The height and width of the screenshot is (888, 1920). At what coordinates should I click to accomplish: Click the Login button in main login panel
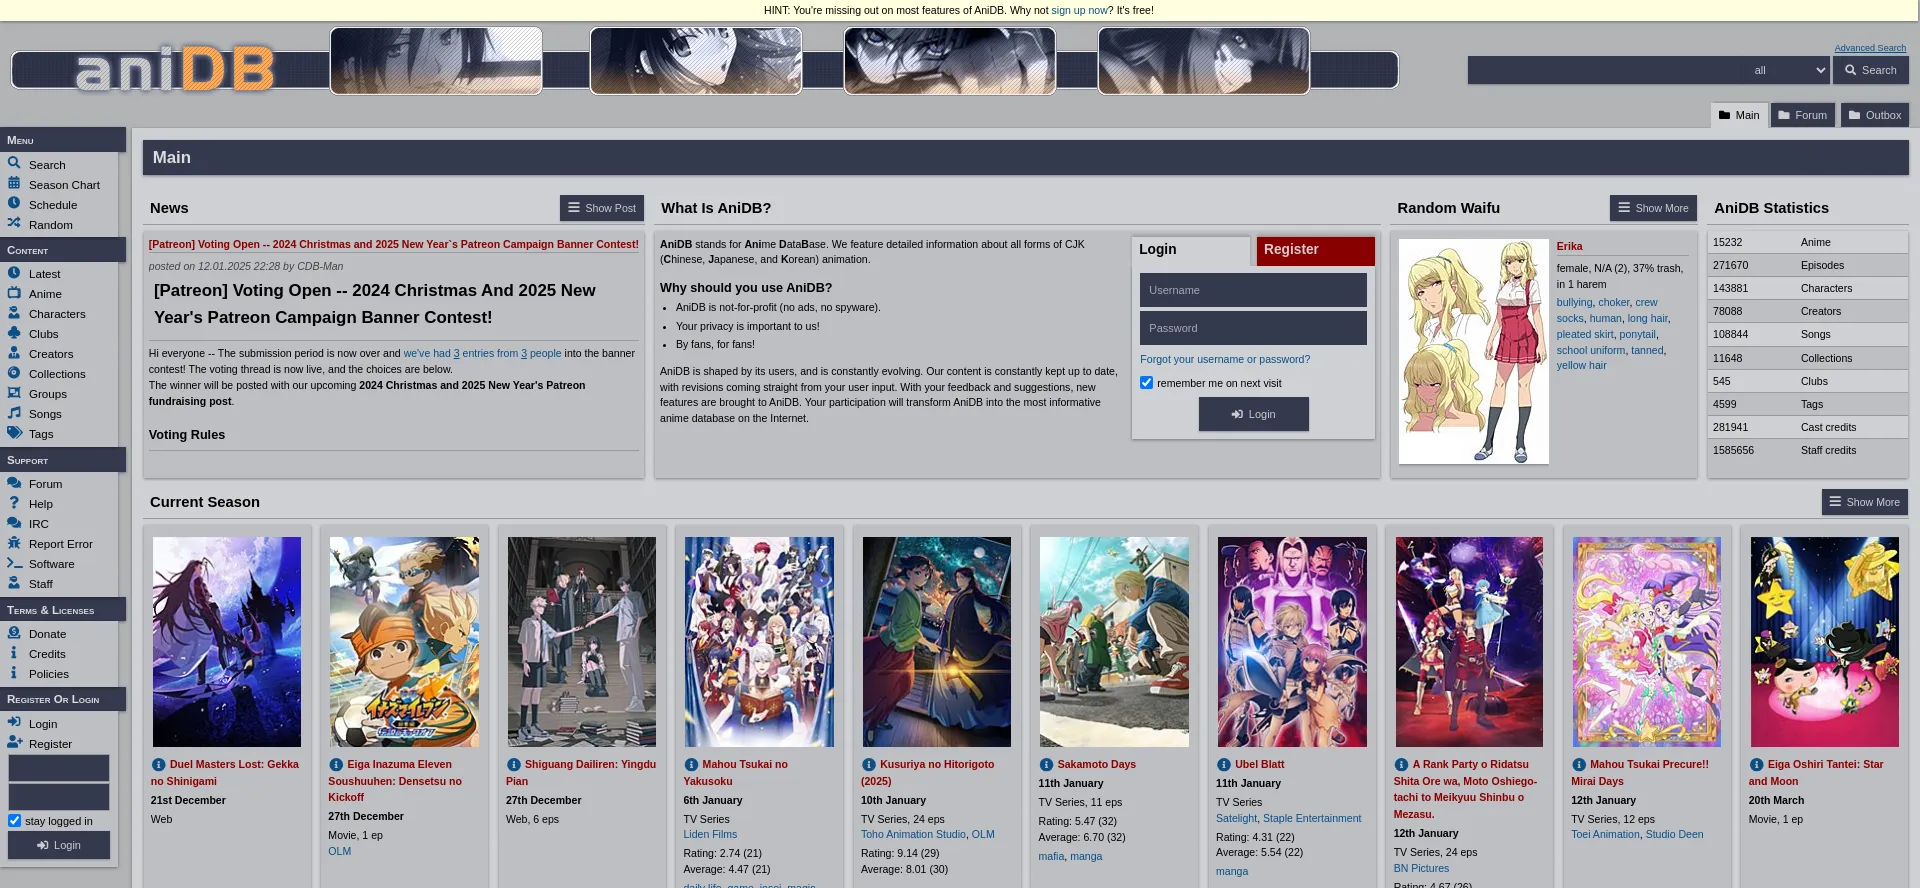(1253, 414)
